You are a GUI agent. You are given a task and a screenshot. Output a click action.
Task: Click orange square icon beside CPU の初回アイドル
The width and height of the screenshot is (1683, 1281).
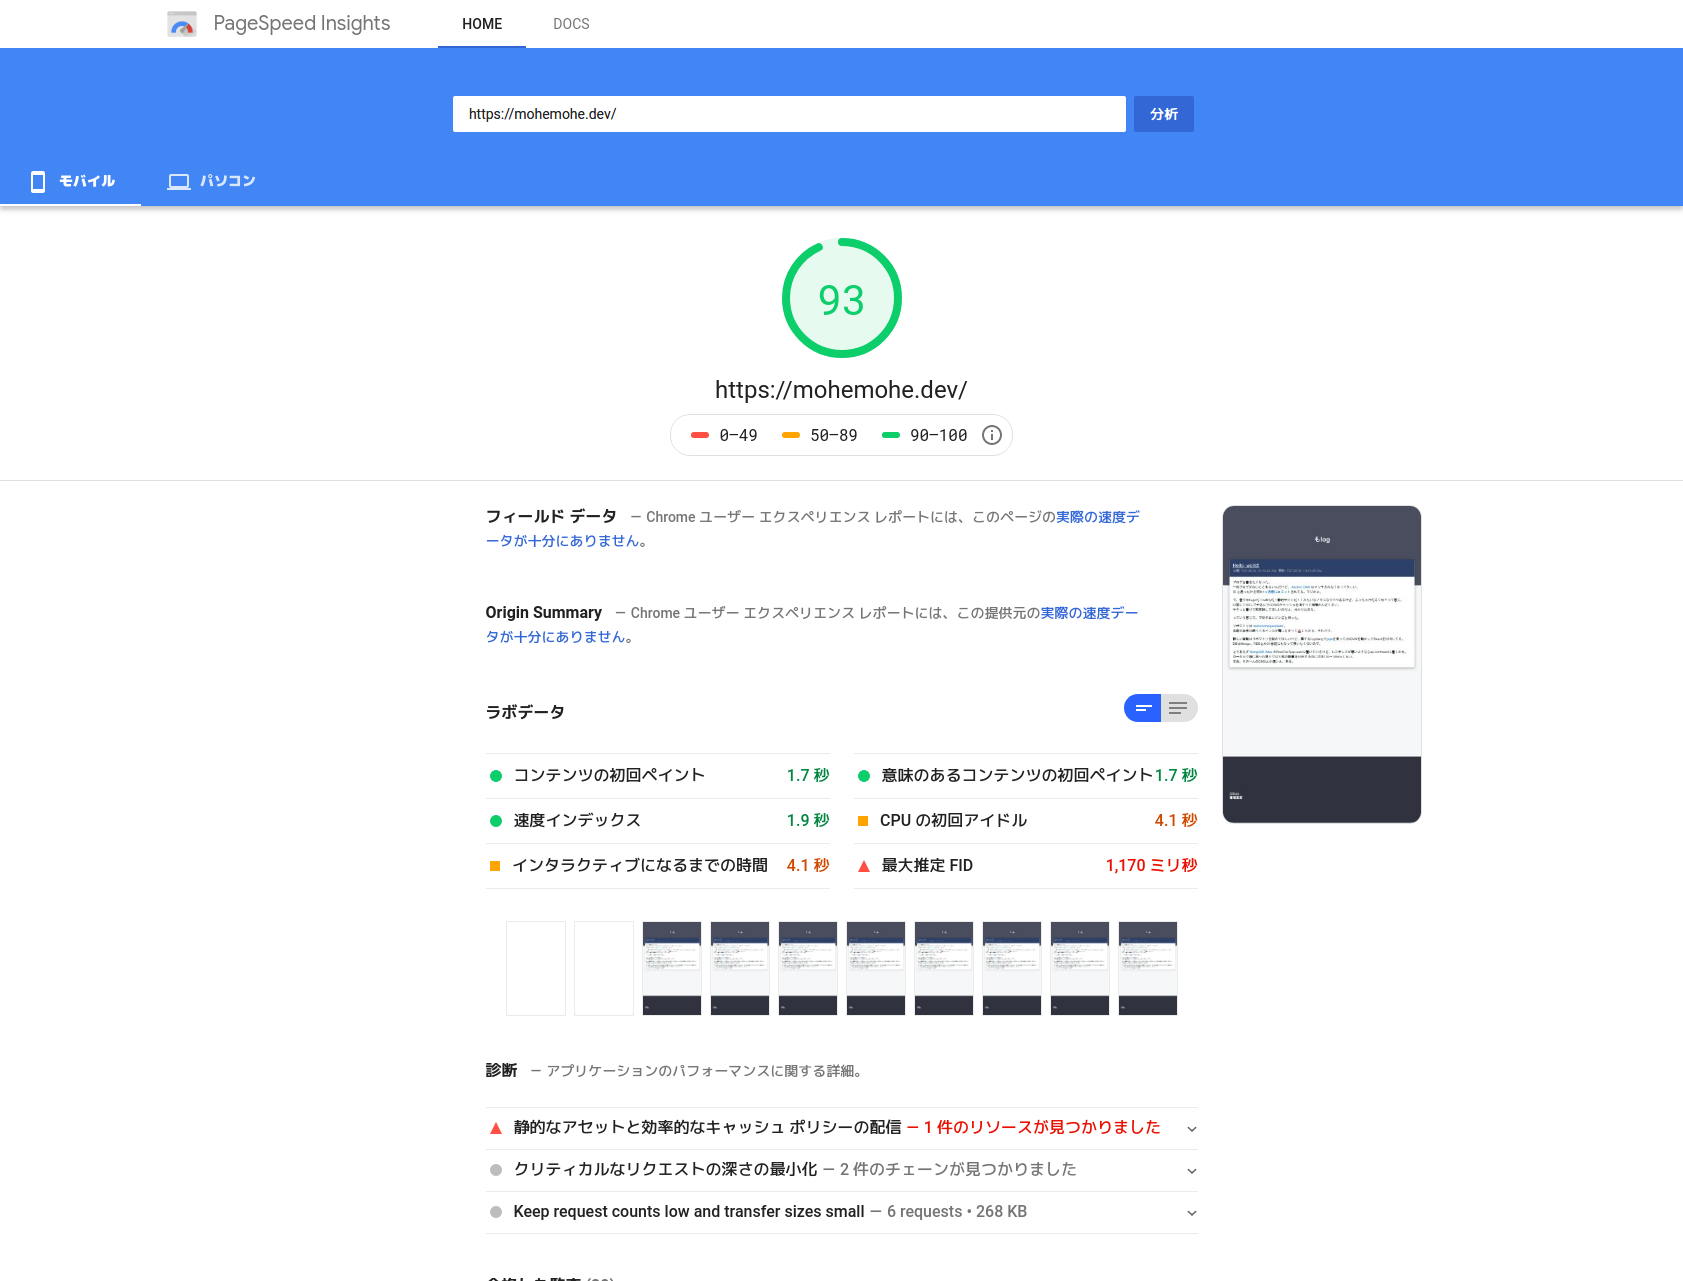pos(863,821)
